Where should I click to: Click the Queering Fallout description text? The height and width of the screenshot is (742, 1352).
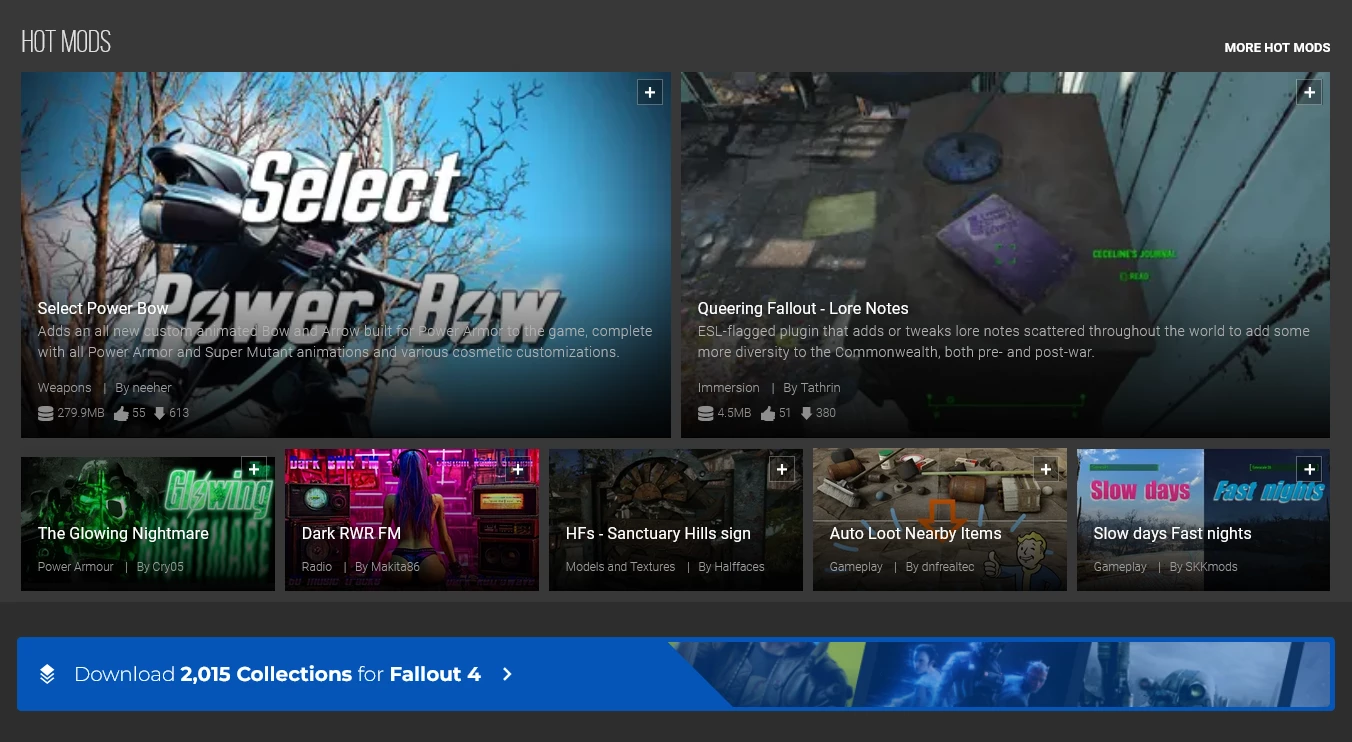[x=1003, y=341]
